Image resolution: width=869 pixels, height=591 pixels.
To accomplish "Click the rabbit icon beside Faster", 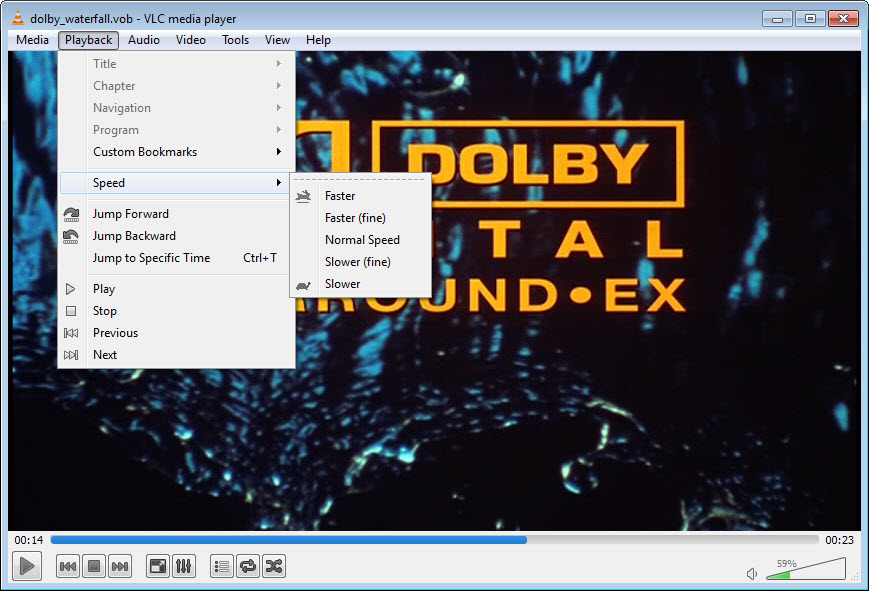I will coord(303,196).
